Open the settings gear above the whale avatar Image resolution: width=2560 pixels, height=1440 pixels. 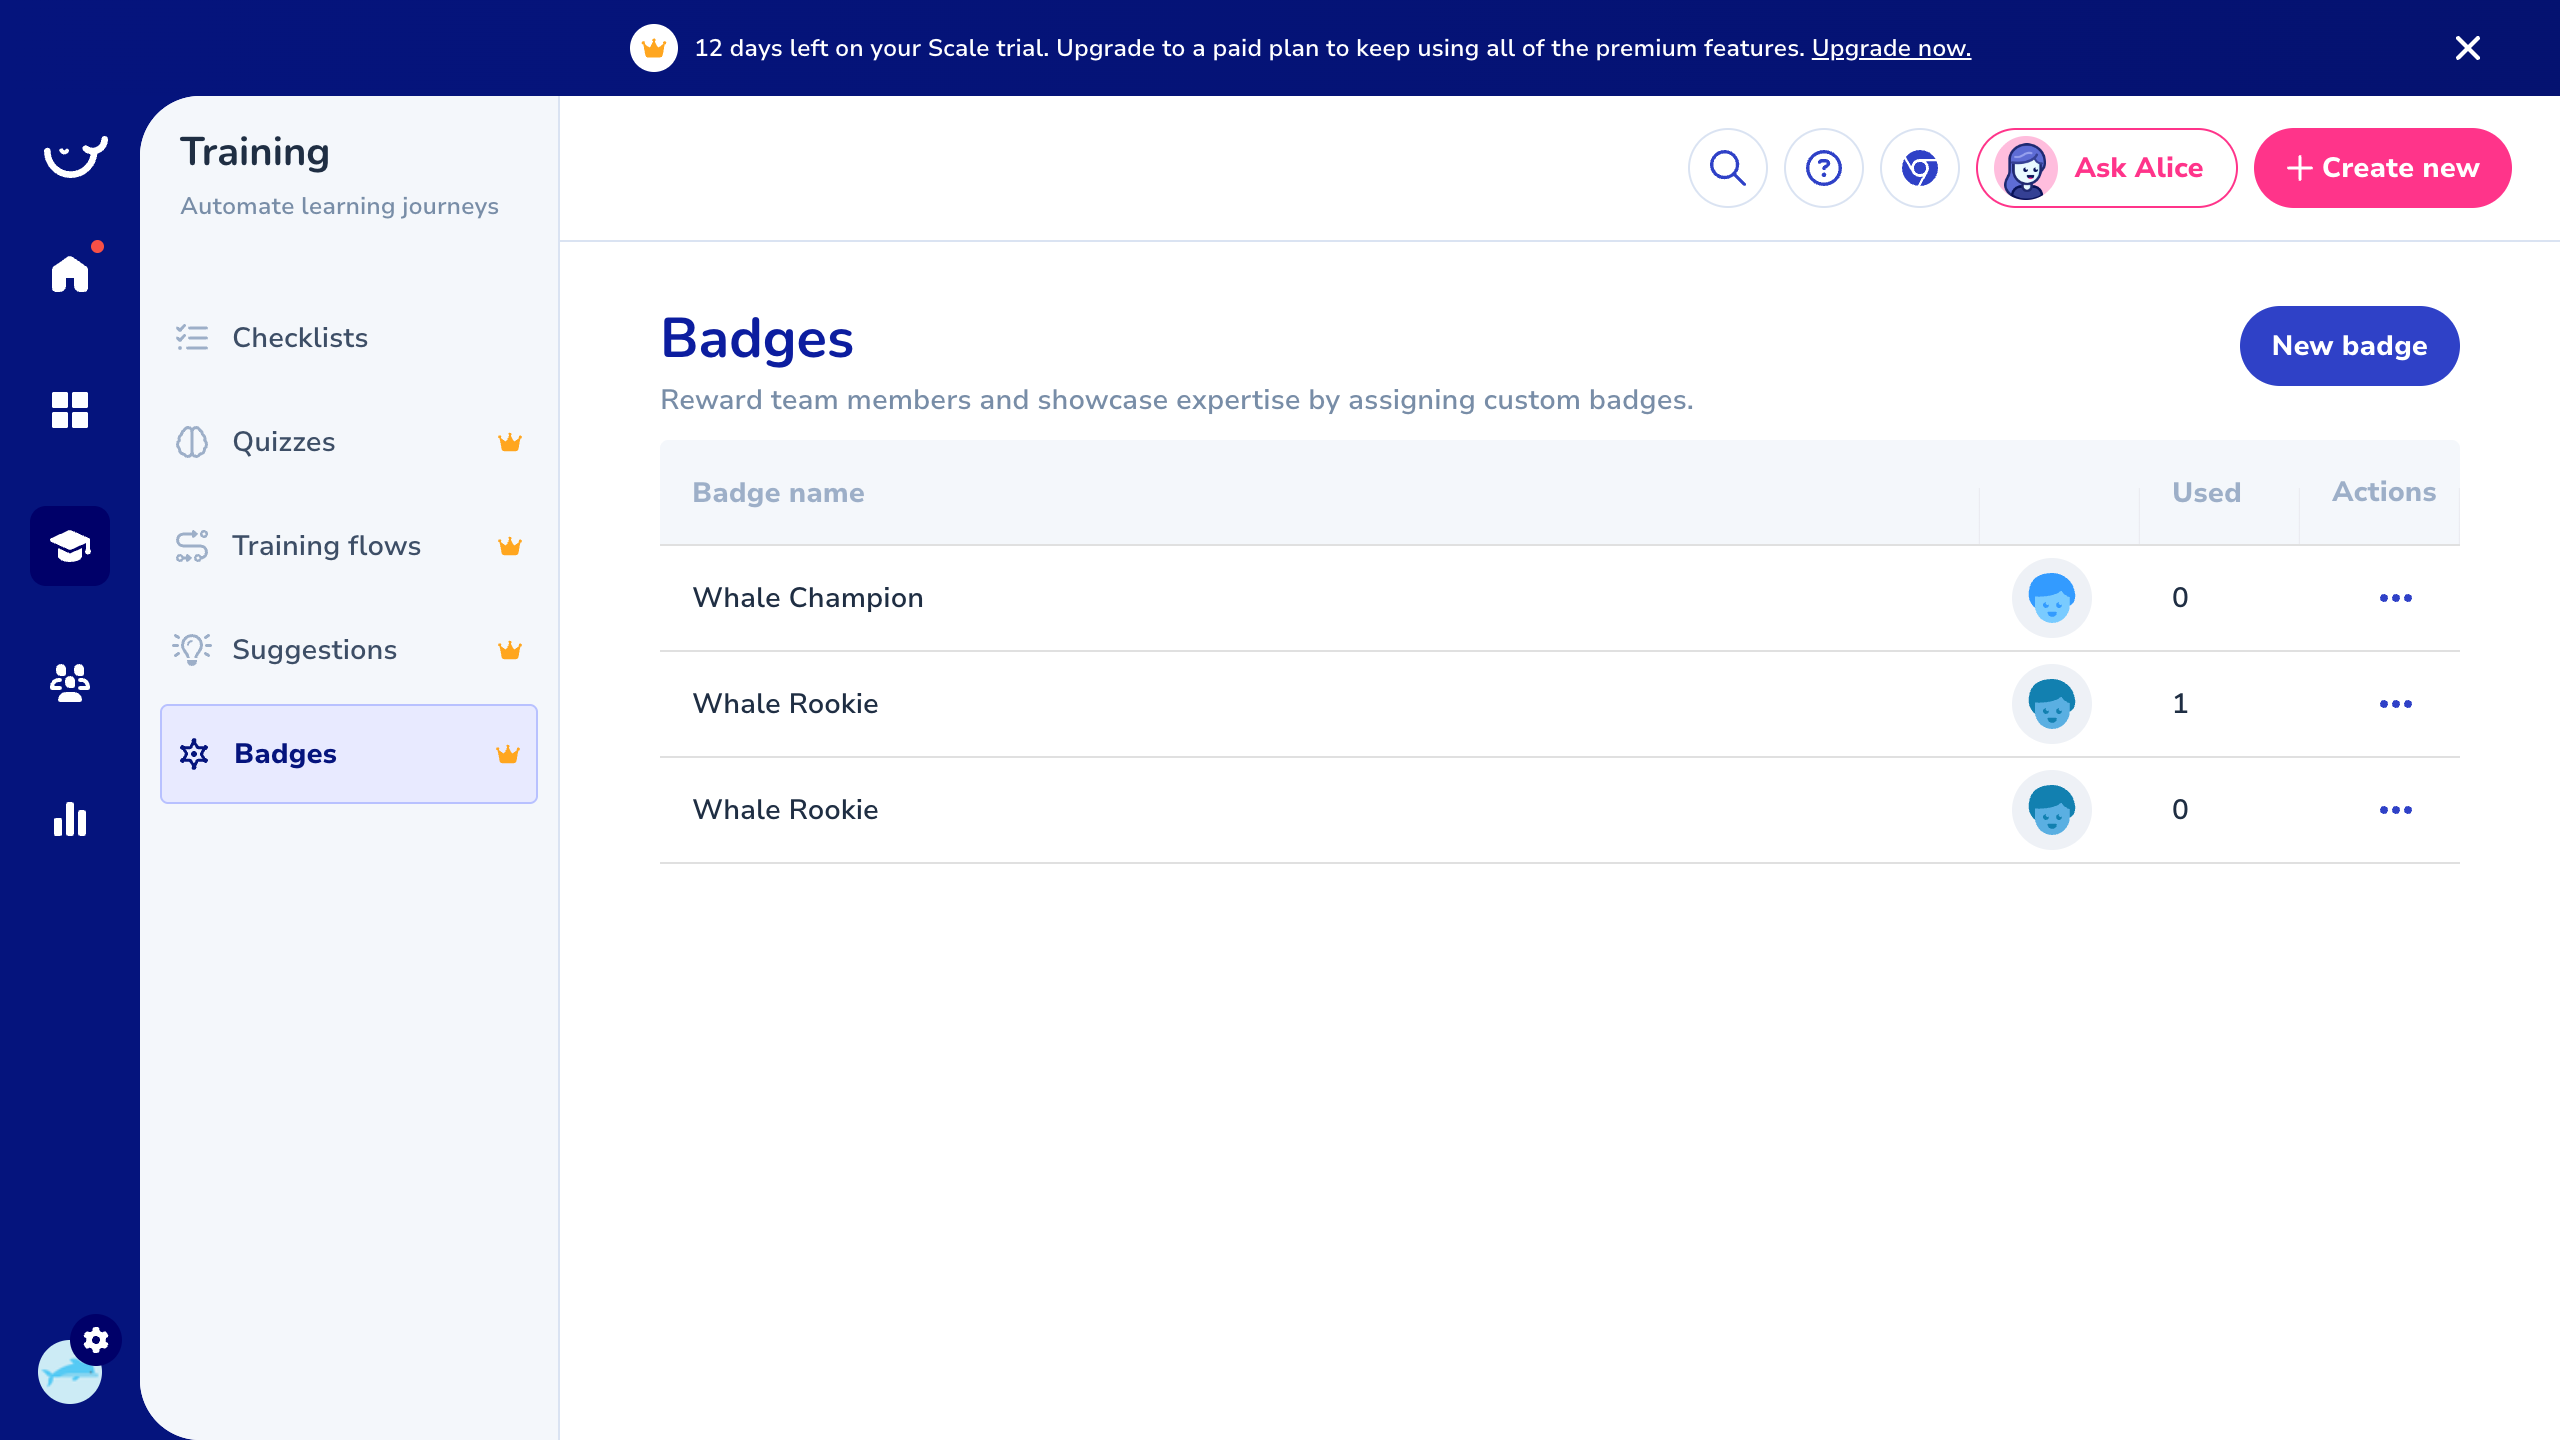point(96,1340)
